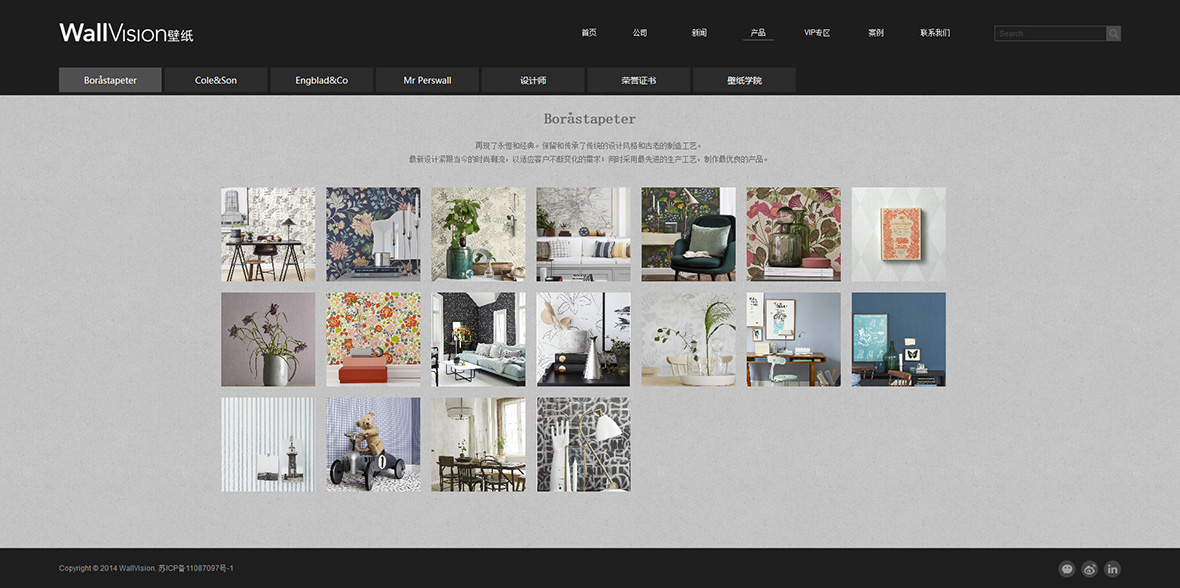Open the white hand sculpture with lamp thumbnail

click(x=583, y=445)
